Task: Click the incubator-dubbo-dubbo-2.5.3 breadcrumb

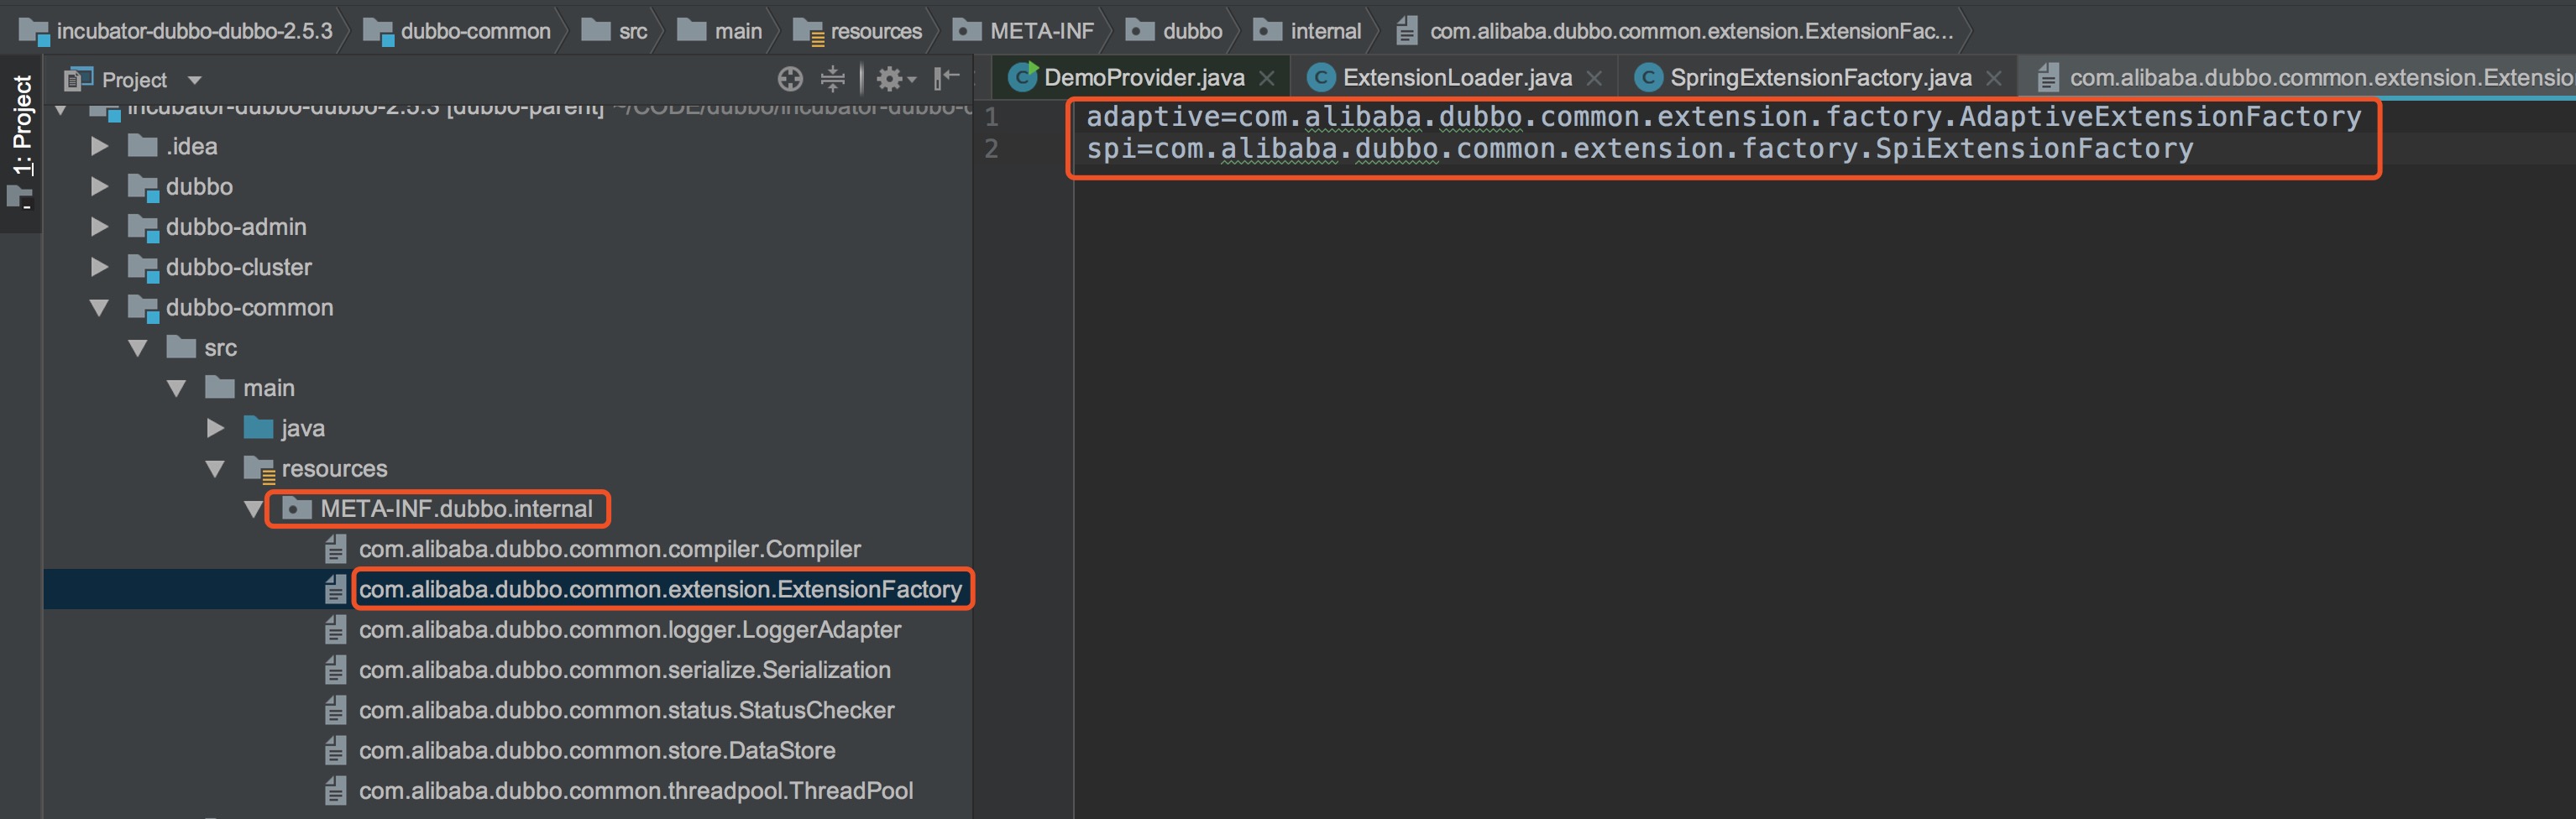Action: point(176,31)
